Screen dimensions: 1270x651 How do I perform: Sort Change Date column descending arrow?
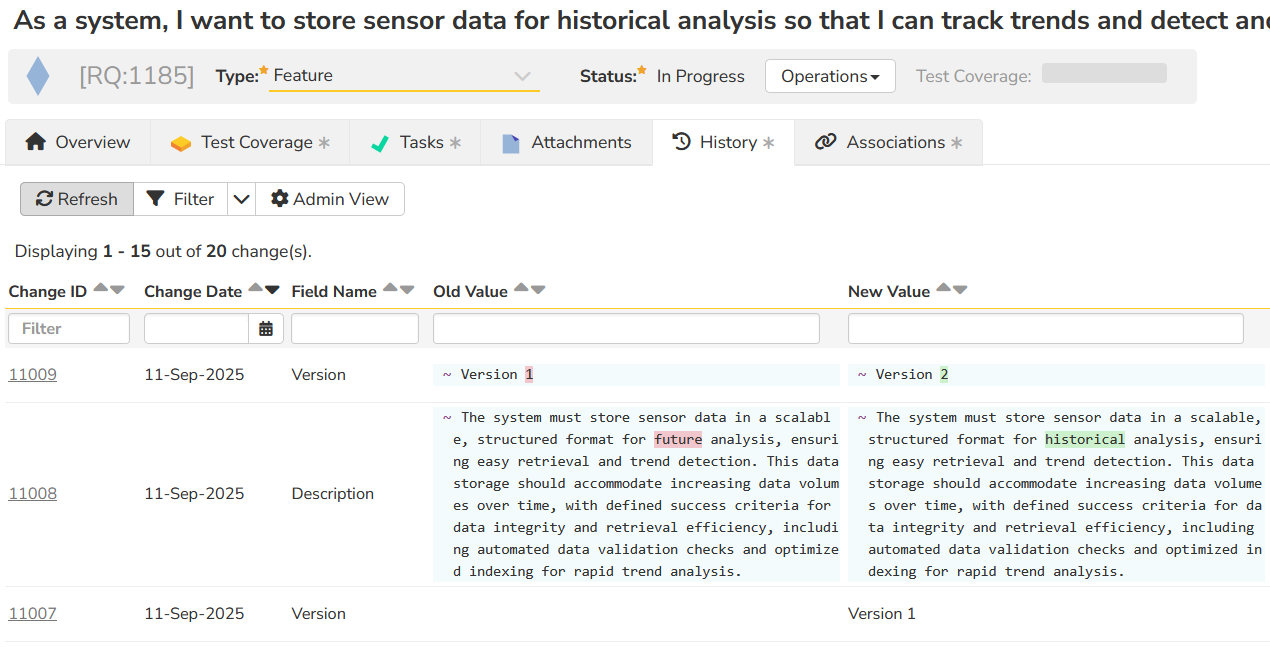[272, 290]
